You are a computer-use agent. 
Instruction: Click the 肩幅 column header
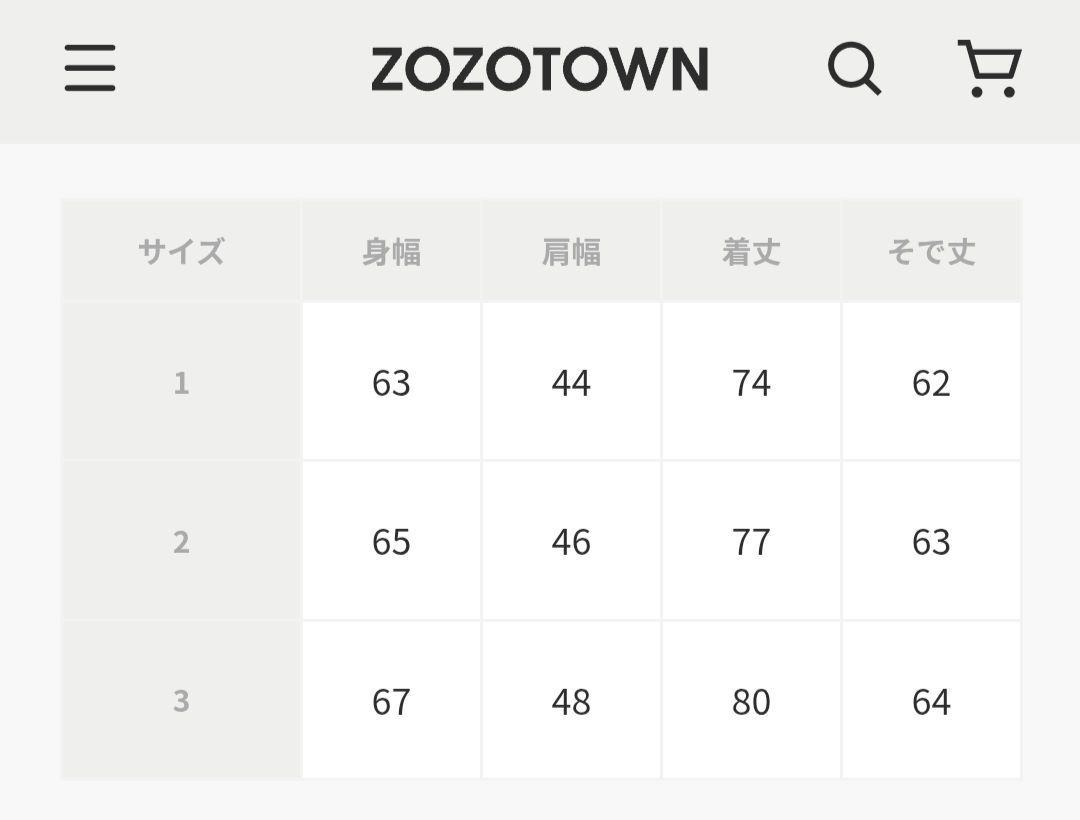[571, 251]
